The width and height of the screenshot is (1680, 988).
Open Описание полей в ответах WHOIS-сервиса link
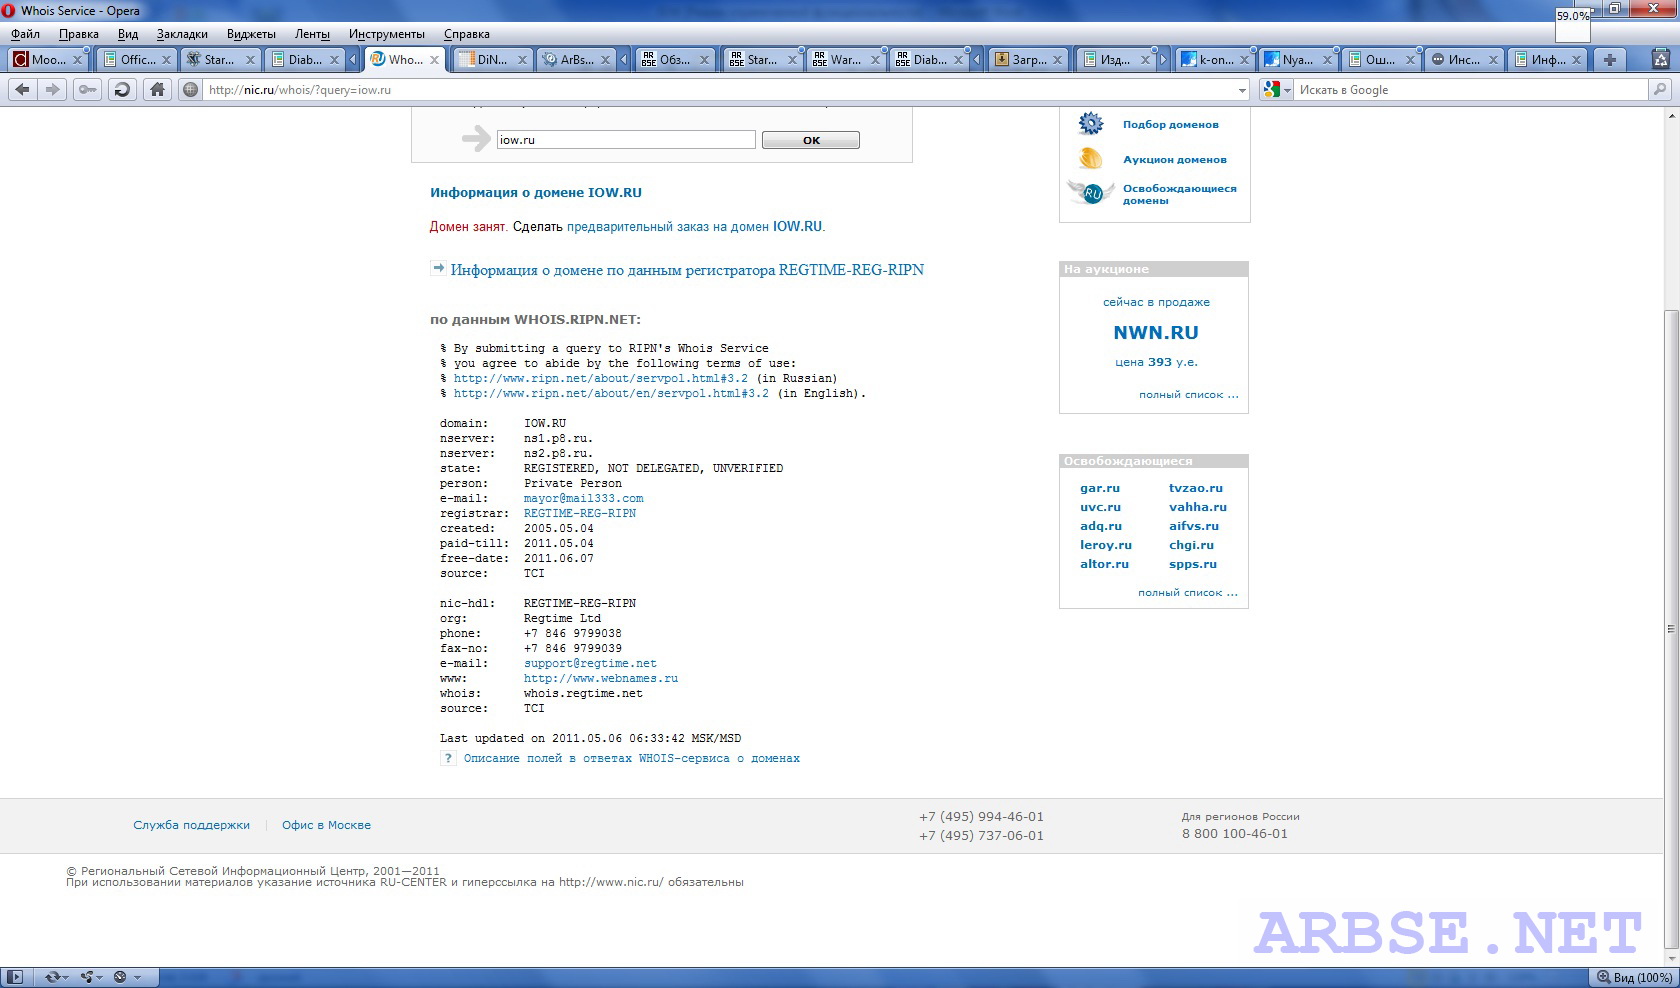(x=631, y=759)
